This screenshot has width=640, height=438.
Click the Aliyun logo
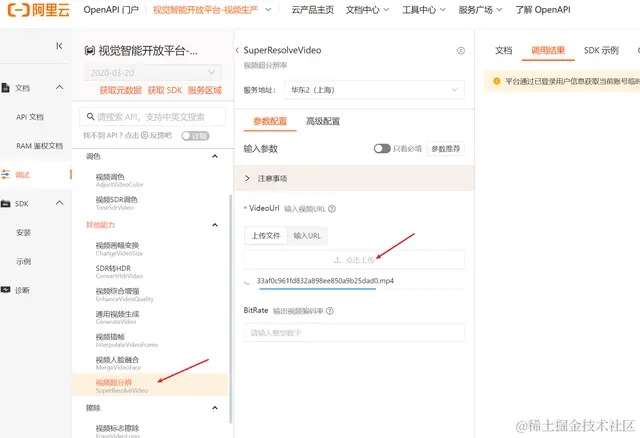(39, 10)
